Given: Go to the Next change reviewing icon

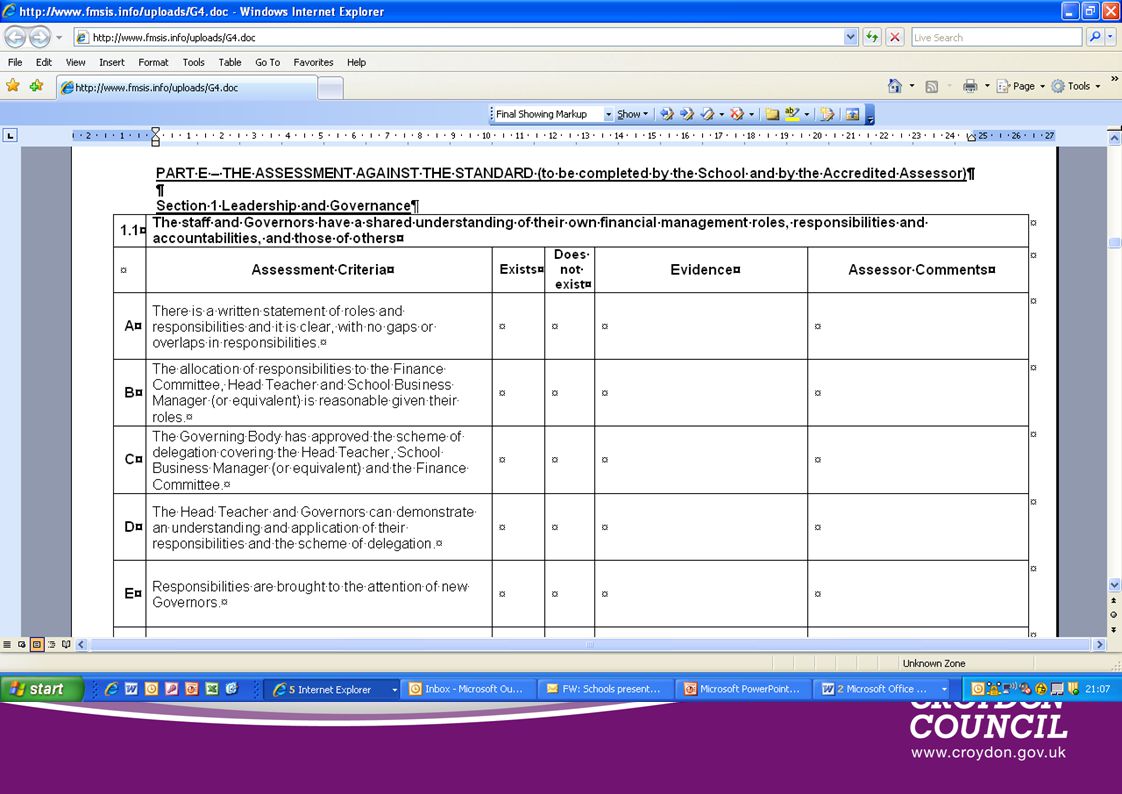Looking at the screenshot, I should click(686, 114).
